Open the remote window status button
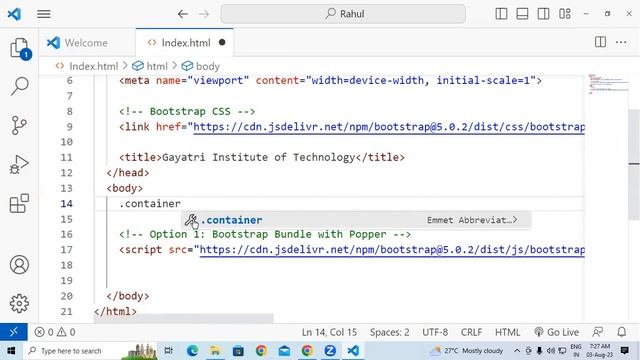Image resolution: width=640 pixels, height=360 pixels. (x=13, y=332)
